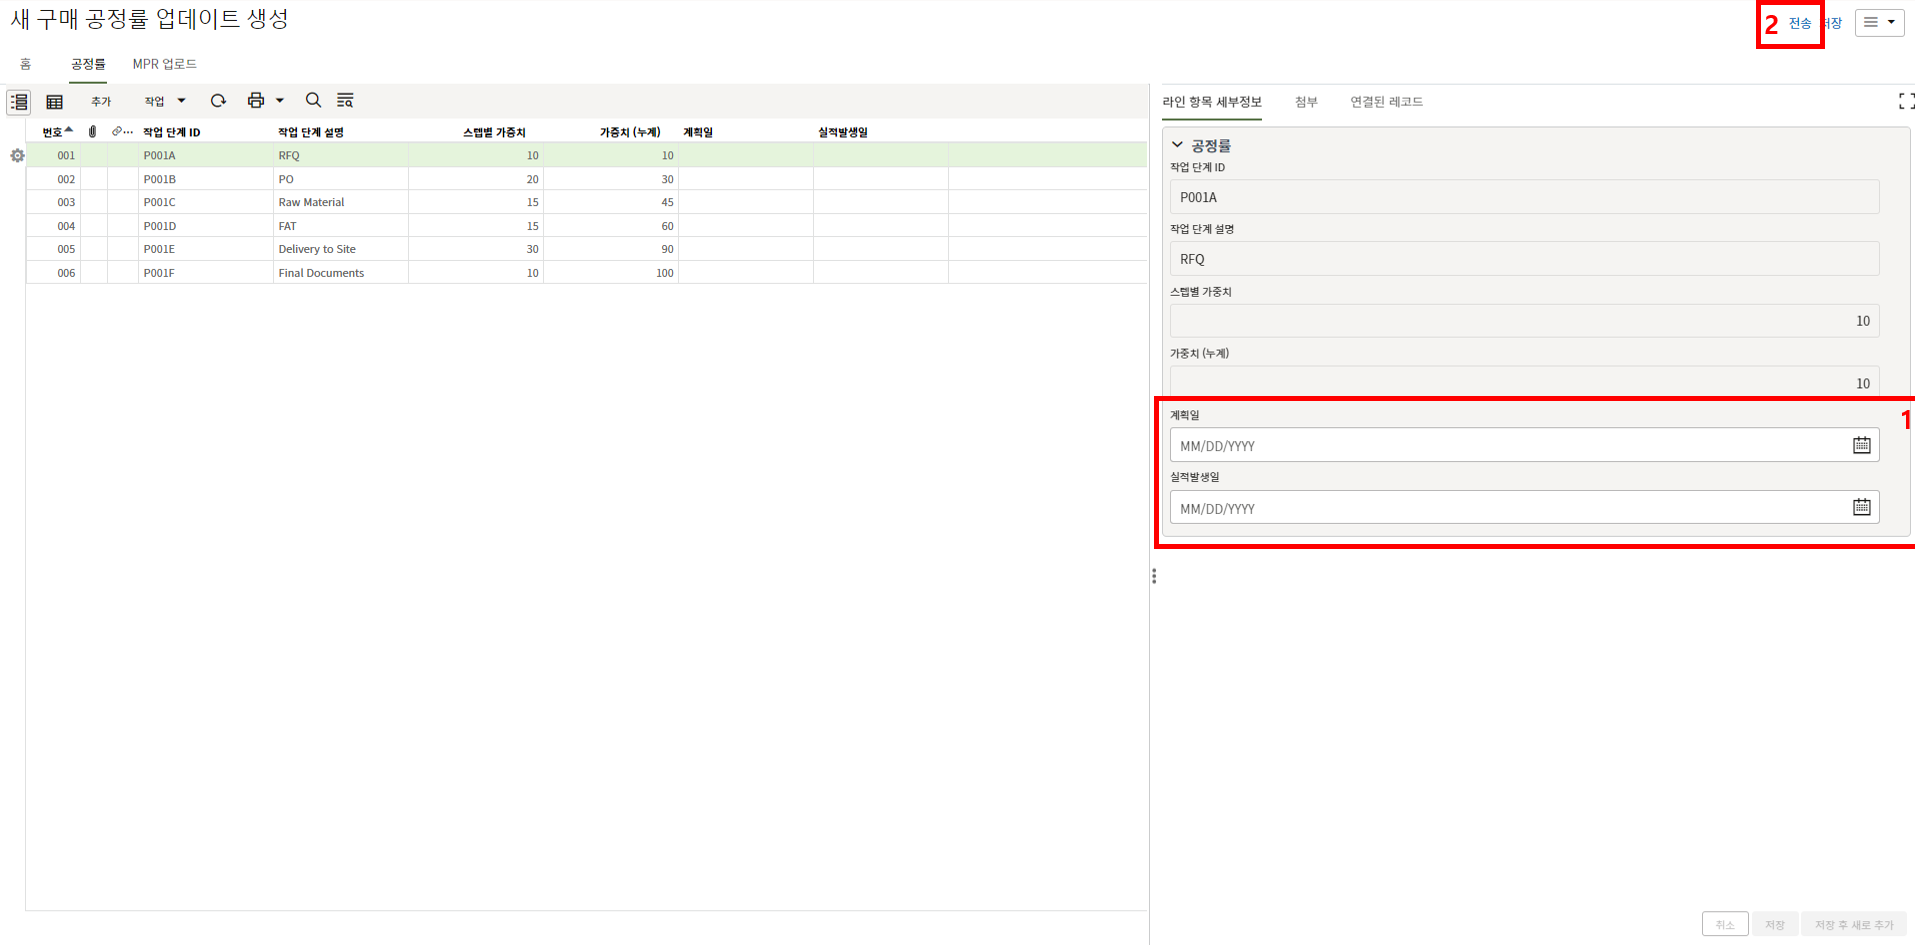Open the calendar picker for 실적발생일

pyautogui.click(x=1861, y=507)
